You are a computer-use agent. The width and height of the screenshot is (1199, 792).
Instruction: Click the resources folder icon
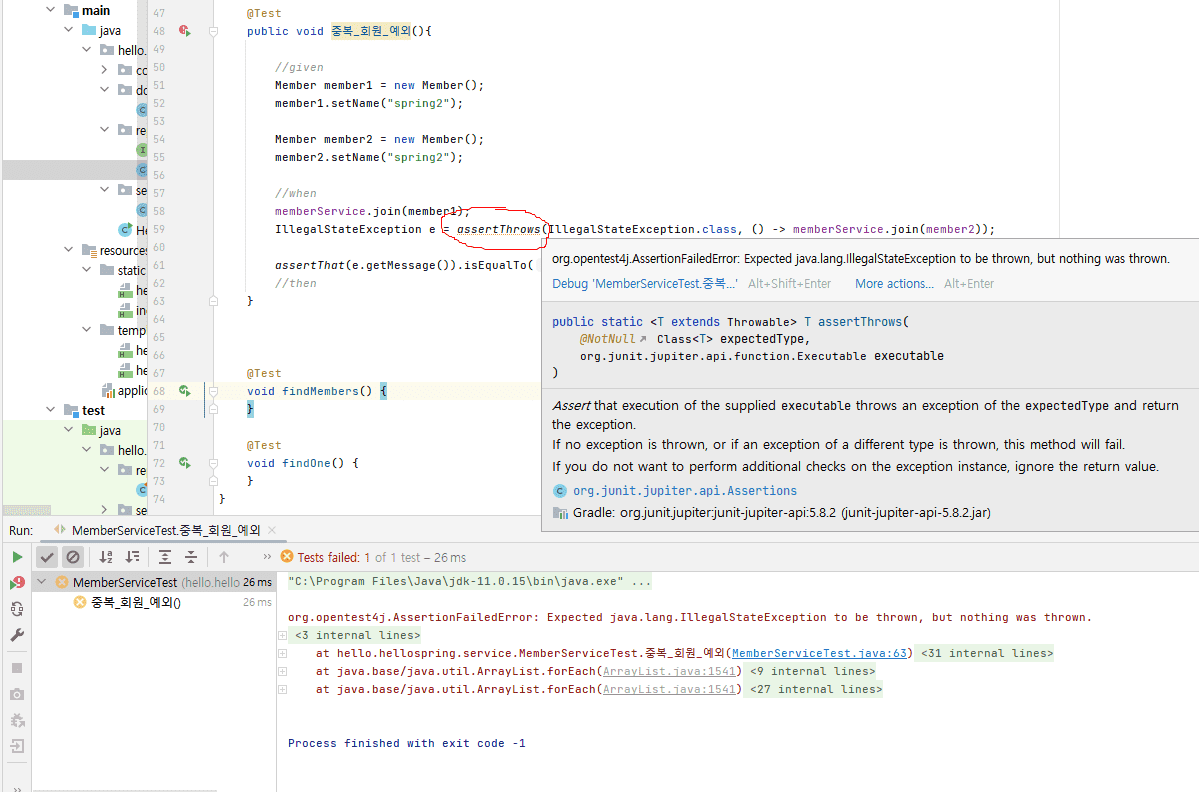coord(89,250)
